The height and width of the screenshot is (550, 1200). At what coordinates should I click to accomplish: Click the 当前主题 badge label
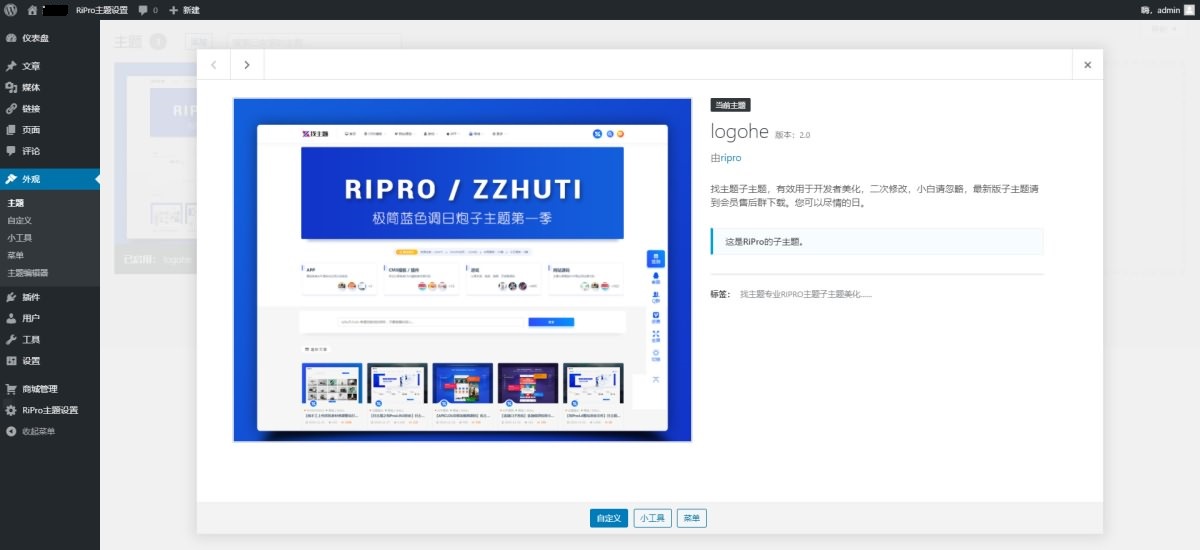pyautogui.click(x=731, y=104)
